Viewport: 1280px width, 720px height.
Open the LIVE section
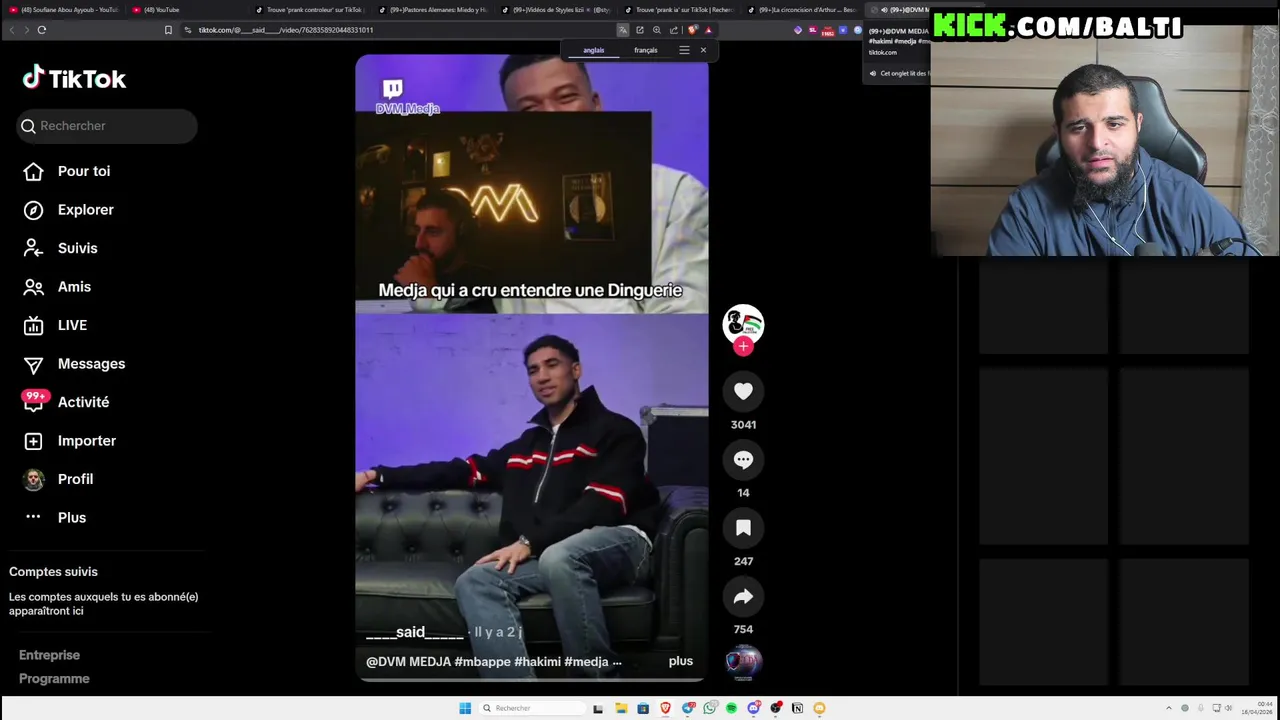click(72, 325)
